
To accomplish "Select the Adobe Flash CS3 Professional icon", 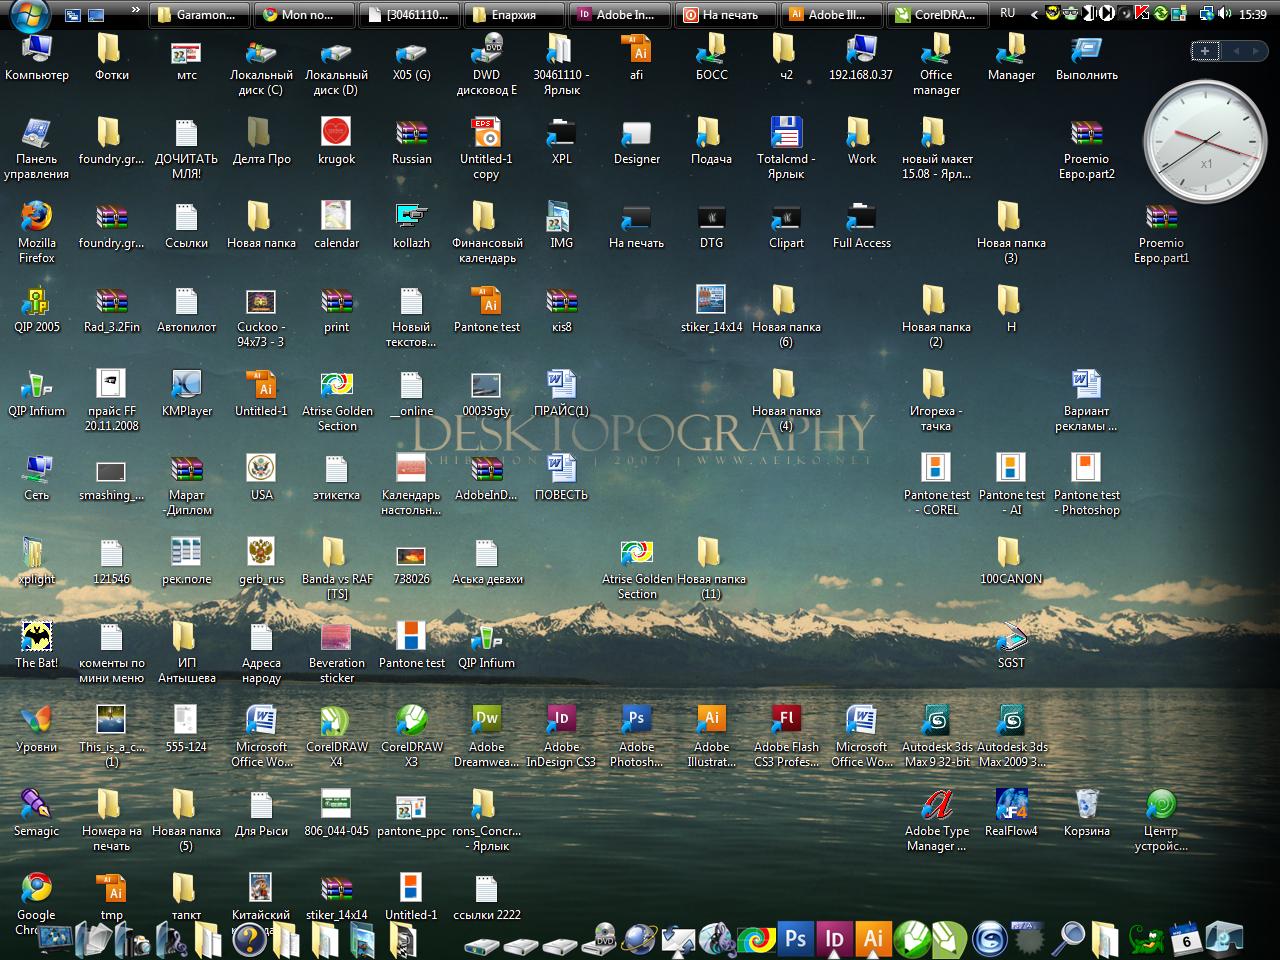I will tap(786, 721).
